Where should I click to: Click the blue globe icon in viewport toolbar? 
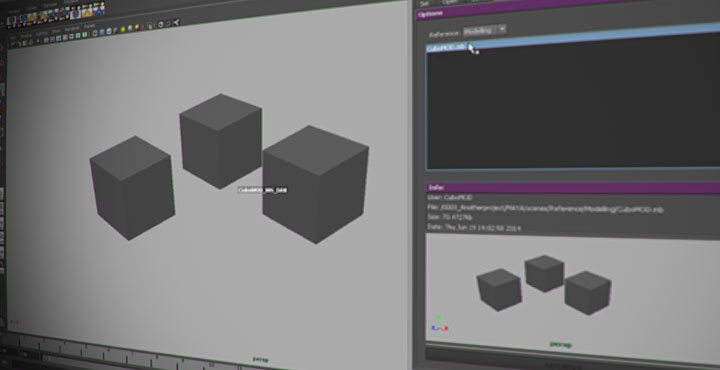109,31
